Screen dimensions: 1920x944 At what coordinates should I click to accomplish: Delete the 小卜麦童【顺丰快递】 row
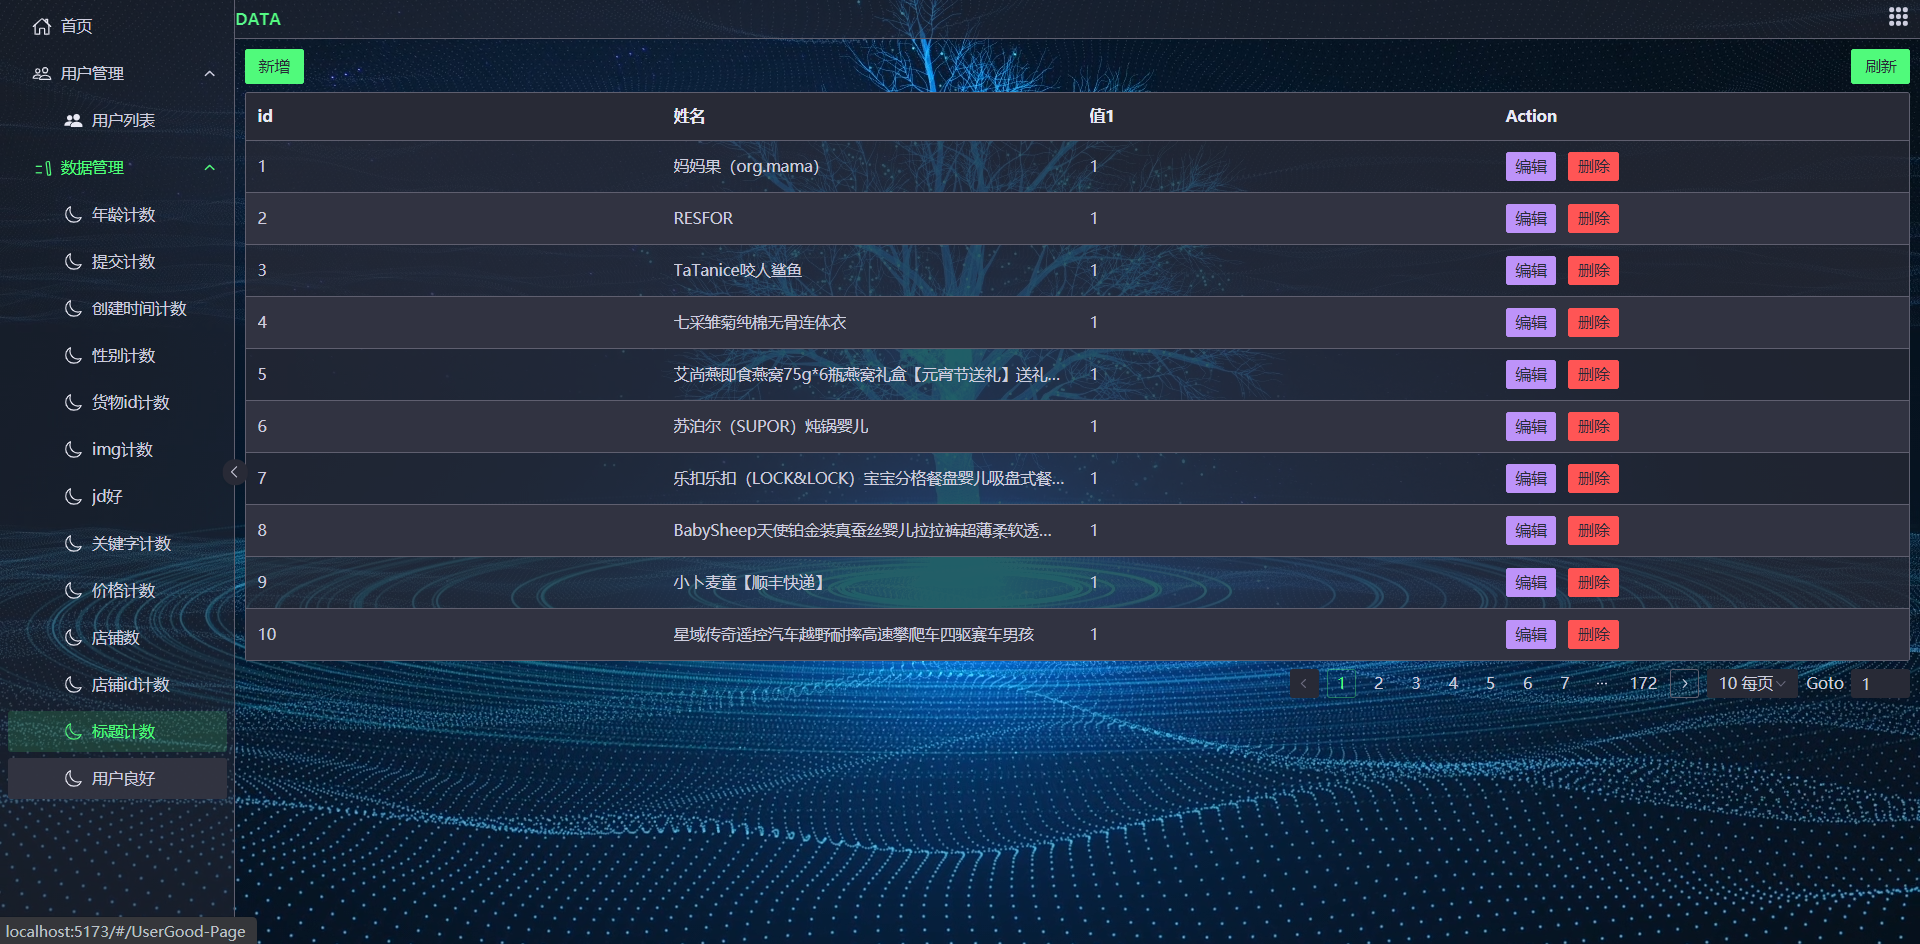coord(1594,583)
